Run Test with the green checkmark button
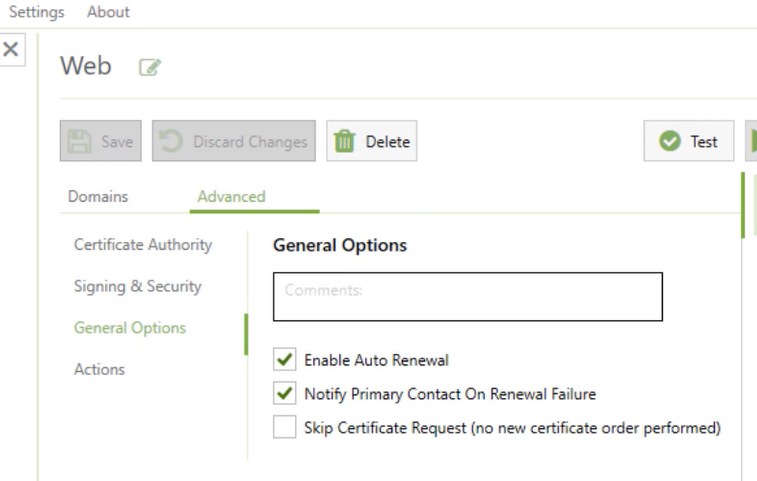Screen dimensions: 757x481 pyautogui.click(x=689, y=141)
